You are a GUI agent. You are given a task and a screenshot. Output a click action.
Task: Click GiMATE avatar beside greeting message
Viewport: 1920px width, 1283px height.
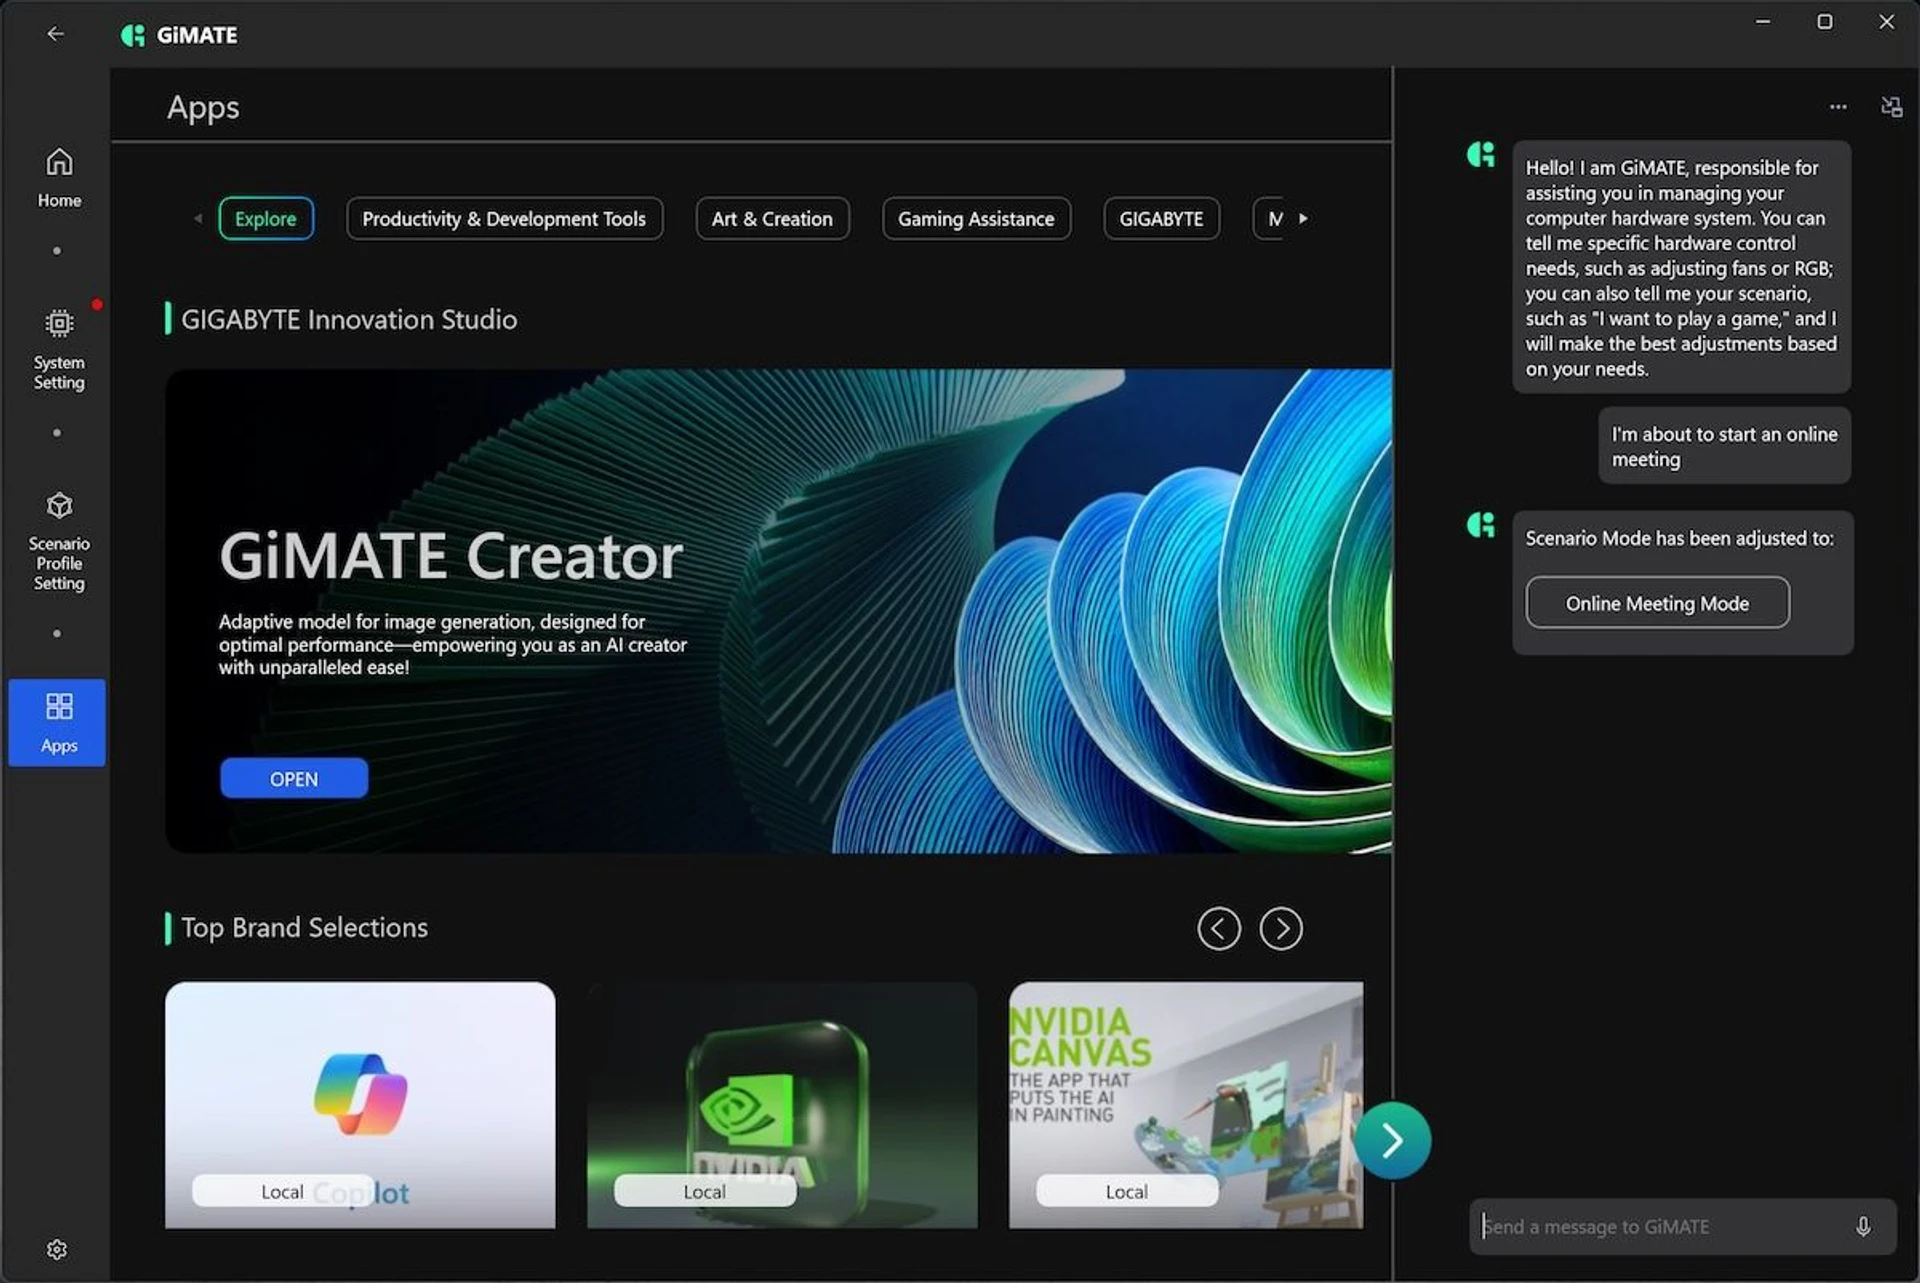click(1481, 154)
